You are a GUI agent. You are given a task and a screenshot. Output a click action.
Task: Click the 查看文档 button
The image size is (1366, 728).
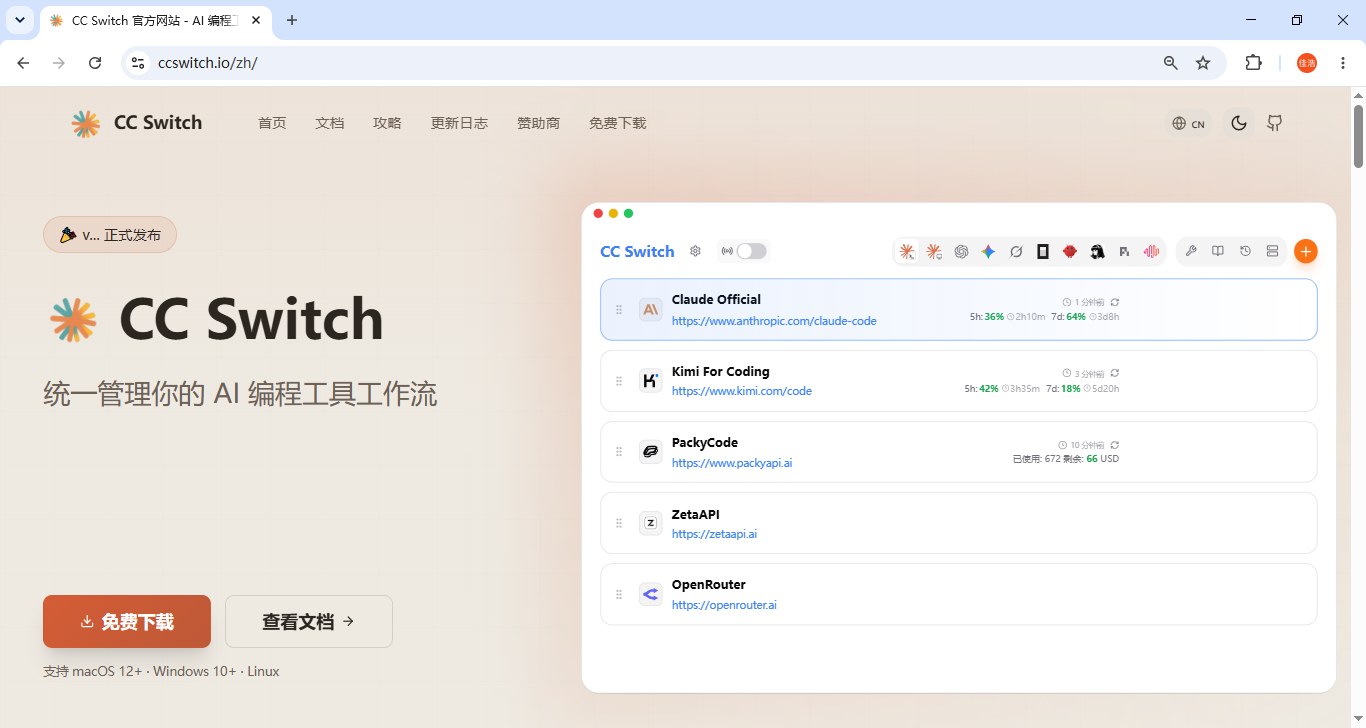(x=309, y=621)
